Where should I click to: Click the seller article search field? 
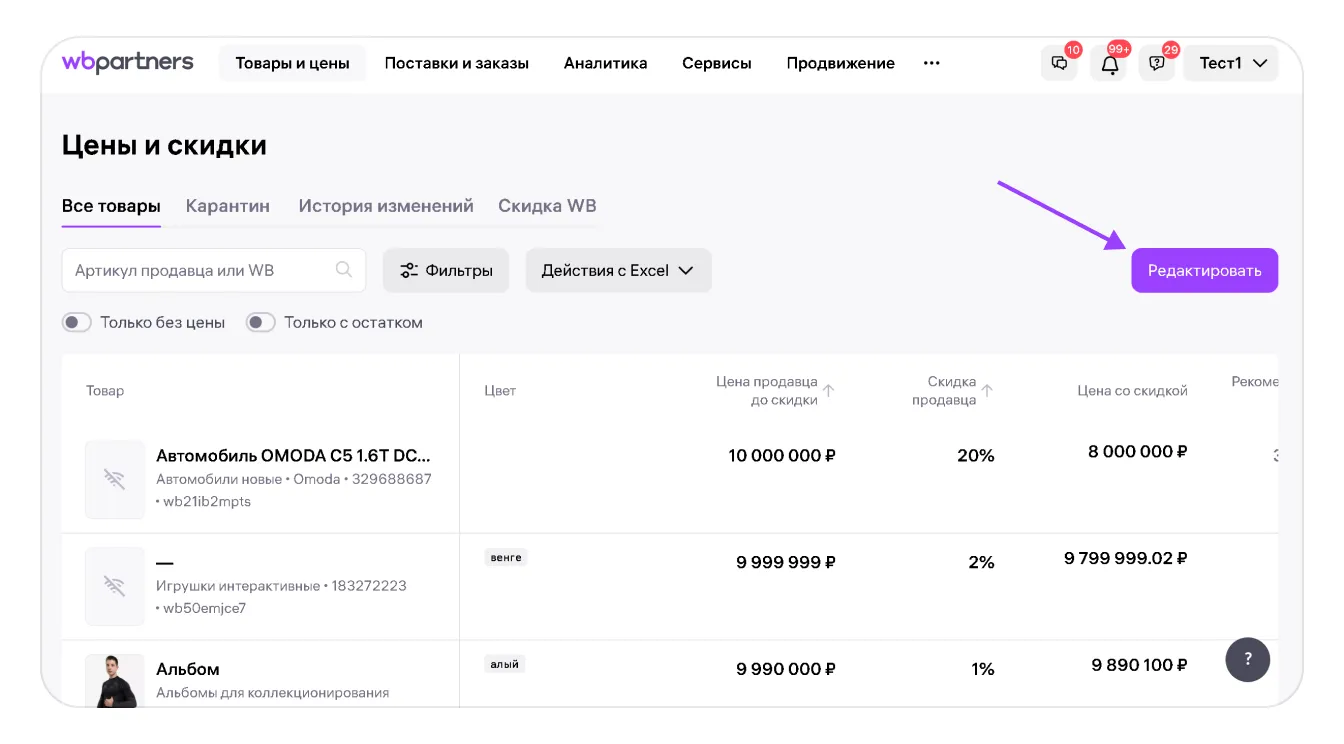(x=200, y=271)
